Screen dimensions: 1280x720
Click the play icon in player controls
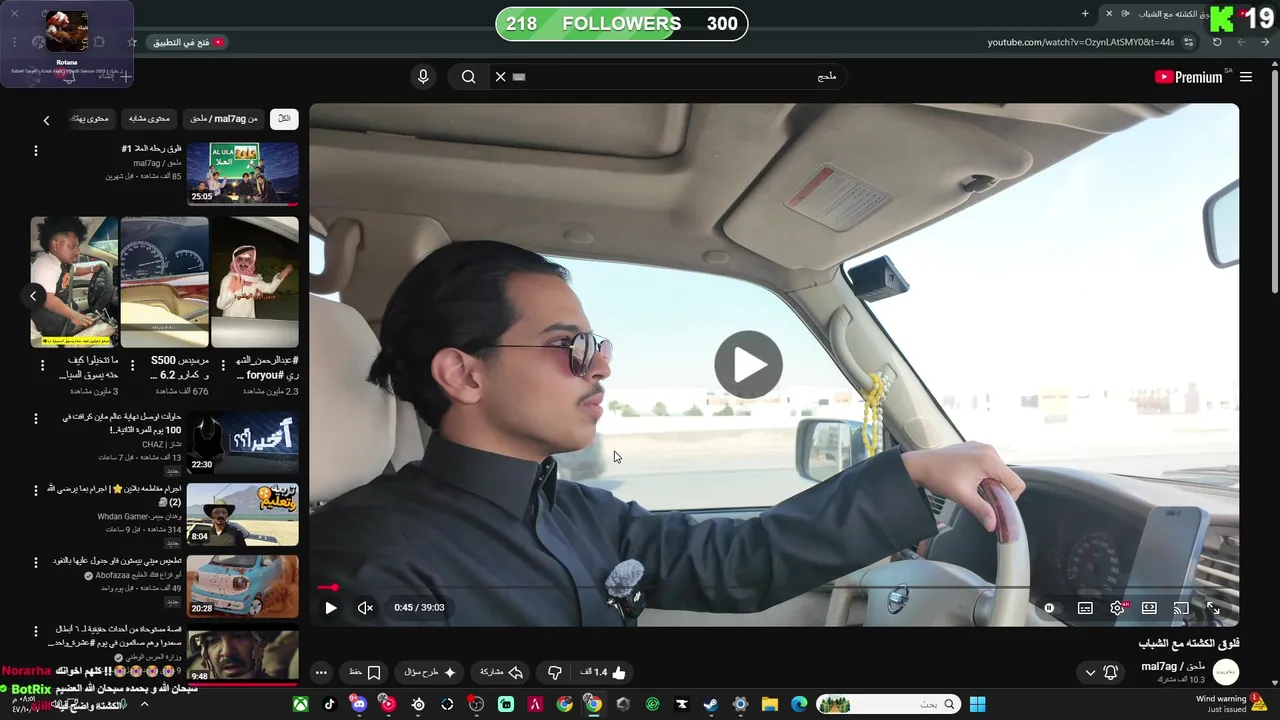331,607
